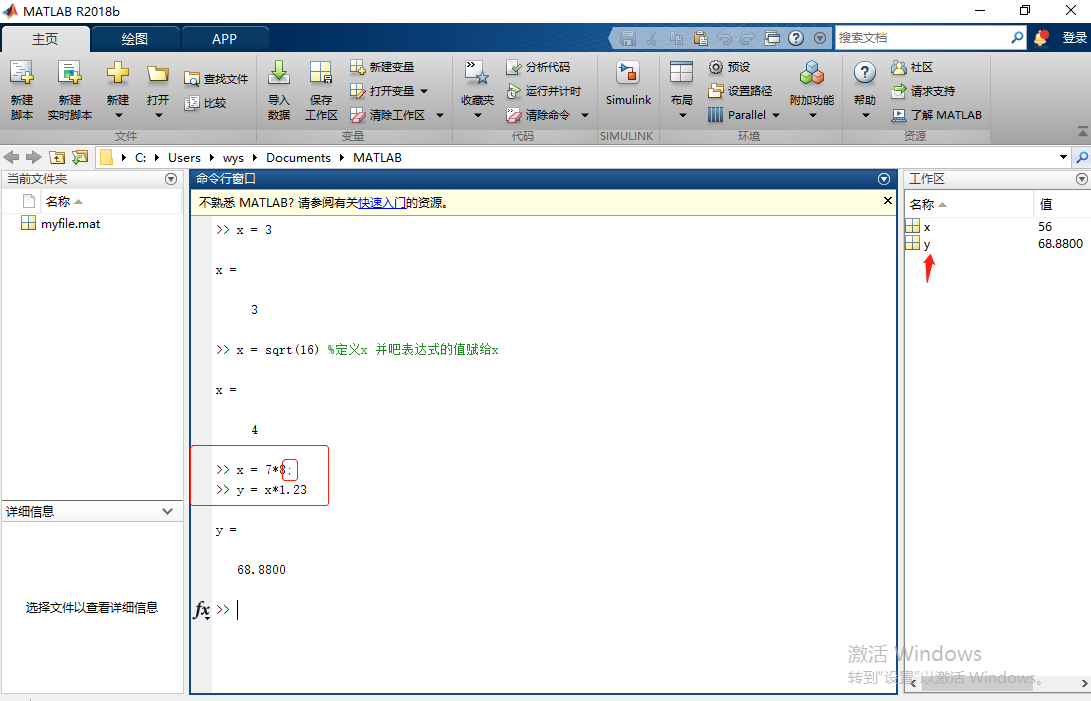This screenshot has height=701, width=1091.
Task: Expand the 新建脚本's neighbor 新建 dropdown arrow
Action: tap(118, 116)
